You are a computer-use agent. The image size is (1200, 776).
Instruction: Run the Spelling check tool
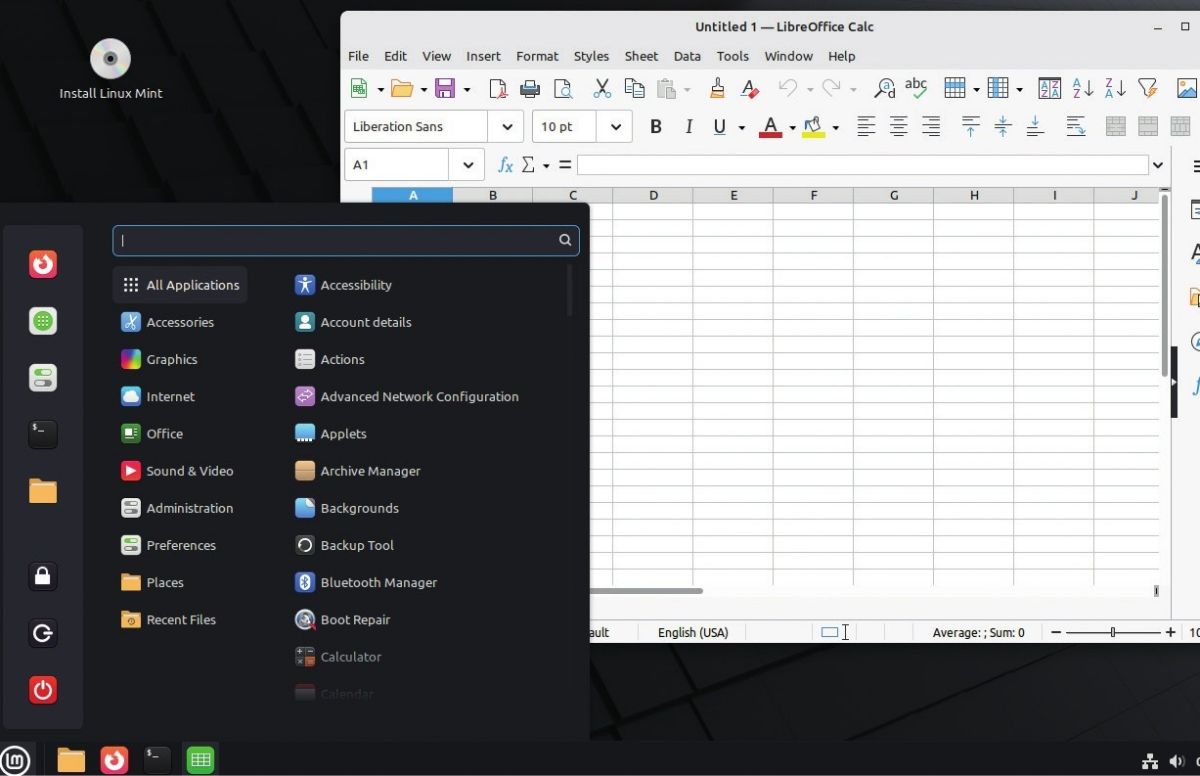(x=916, y=89)
